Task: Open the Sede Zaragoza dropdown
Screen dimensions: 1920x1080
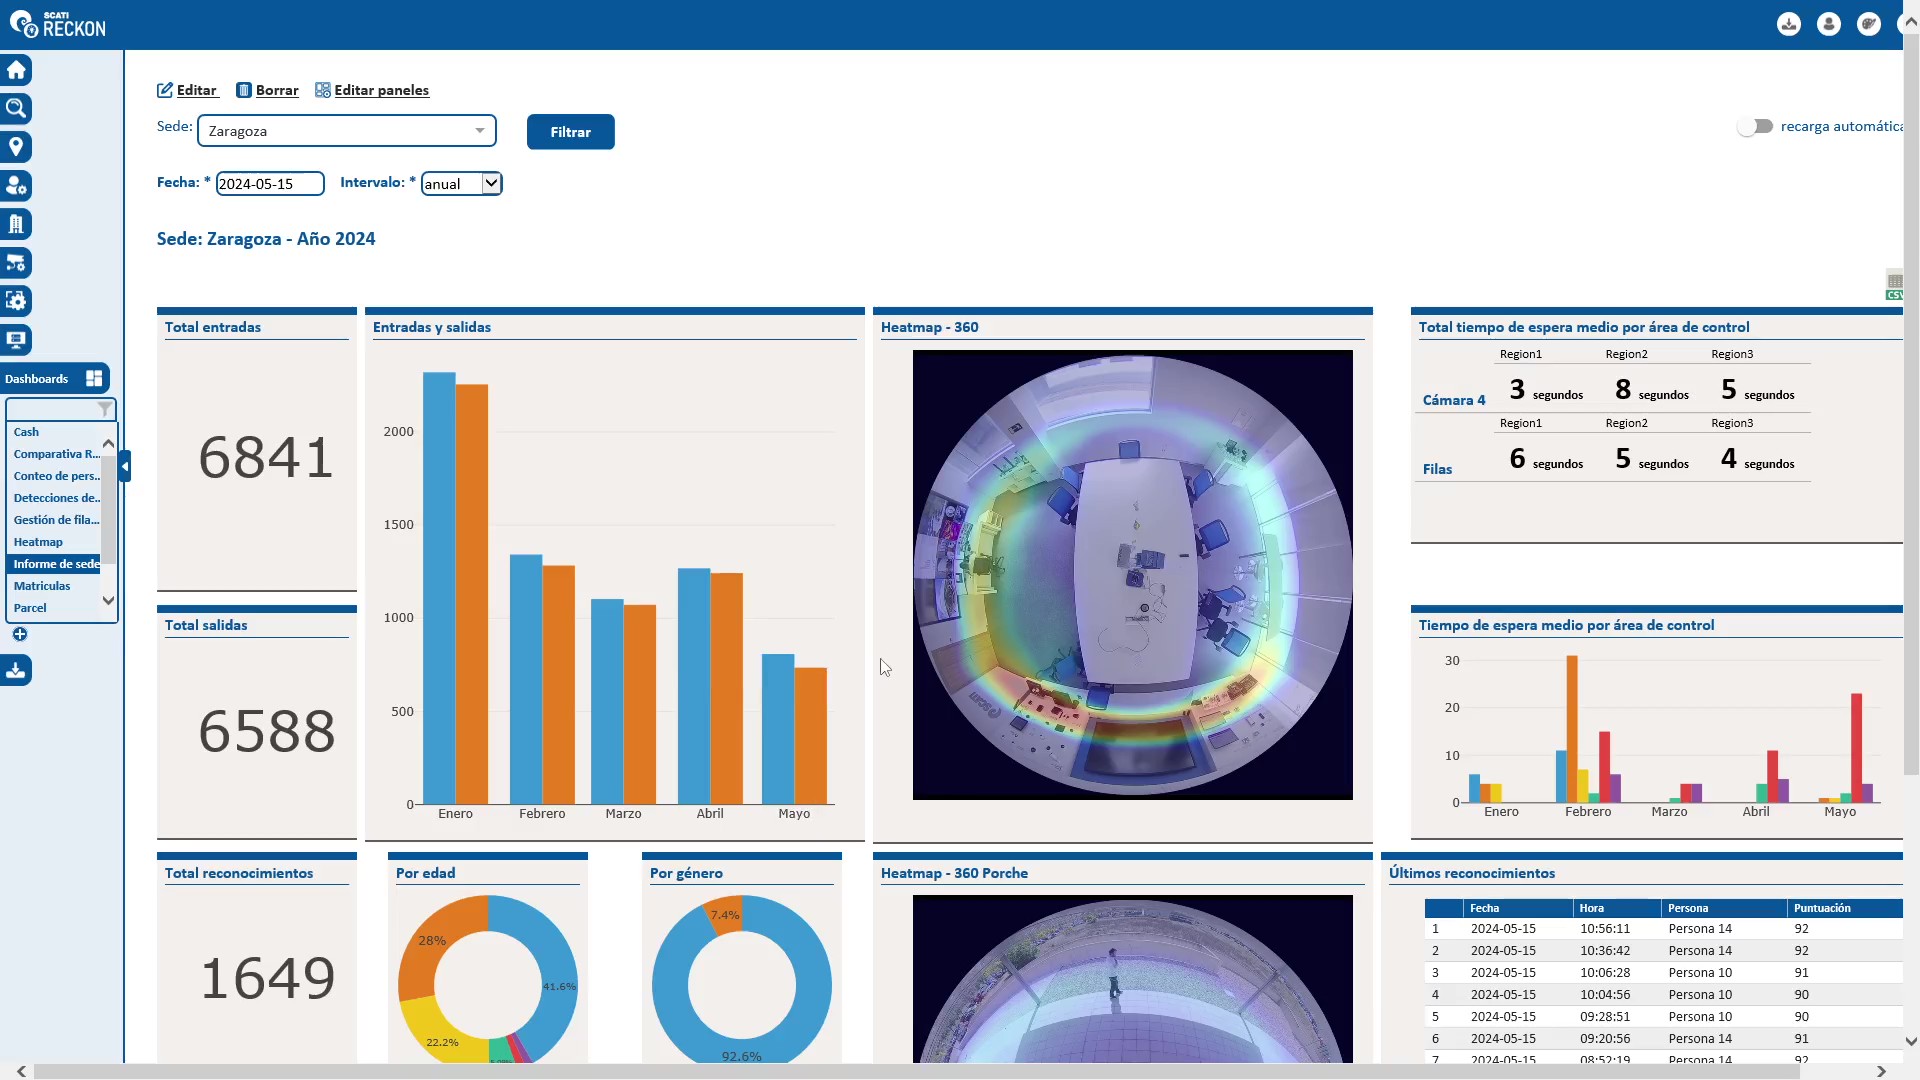Action: click(x=347, y=131)
